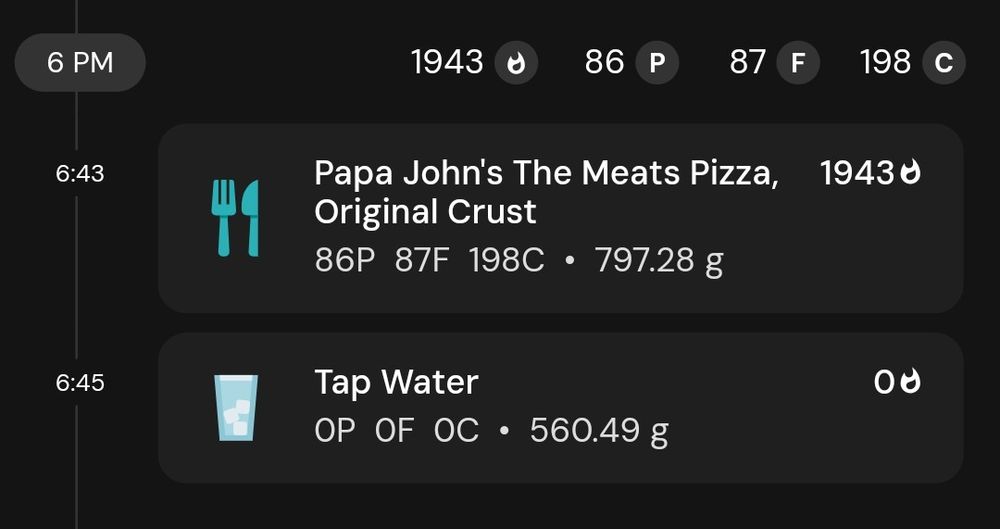1000x529 pixels.
Task: Click the protein P badge icon
Action: coord(656,64)
